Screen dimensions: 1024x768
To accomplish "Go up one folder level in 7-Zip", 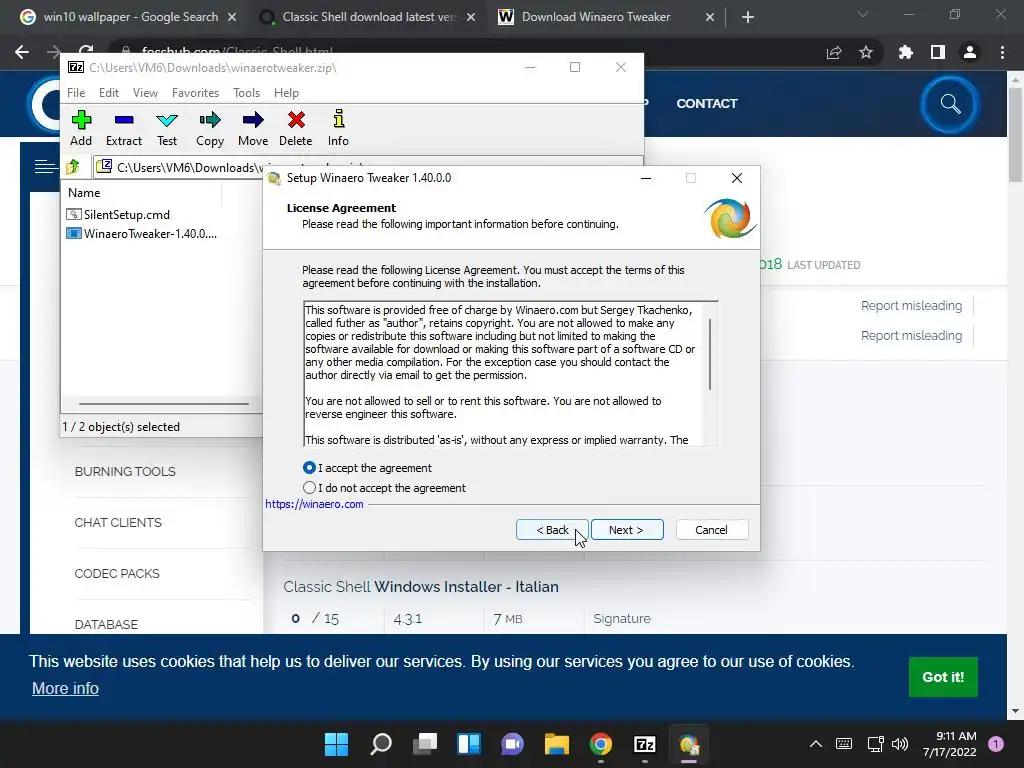I will tap(73, 167).
